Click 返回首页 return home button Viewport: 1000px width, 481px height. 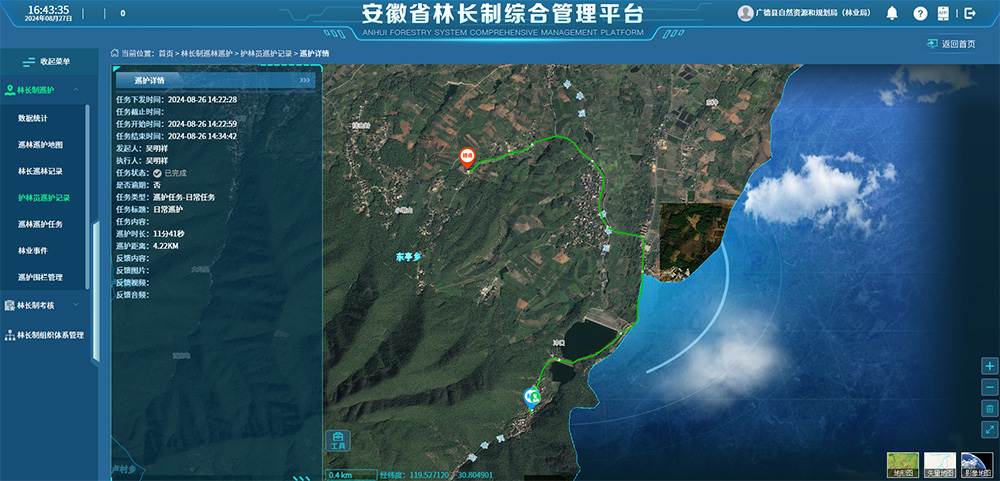point(958,45)
